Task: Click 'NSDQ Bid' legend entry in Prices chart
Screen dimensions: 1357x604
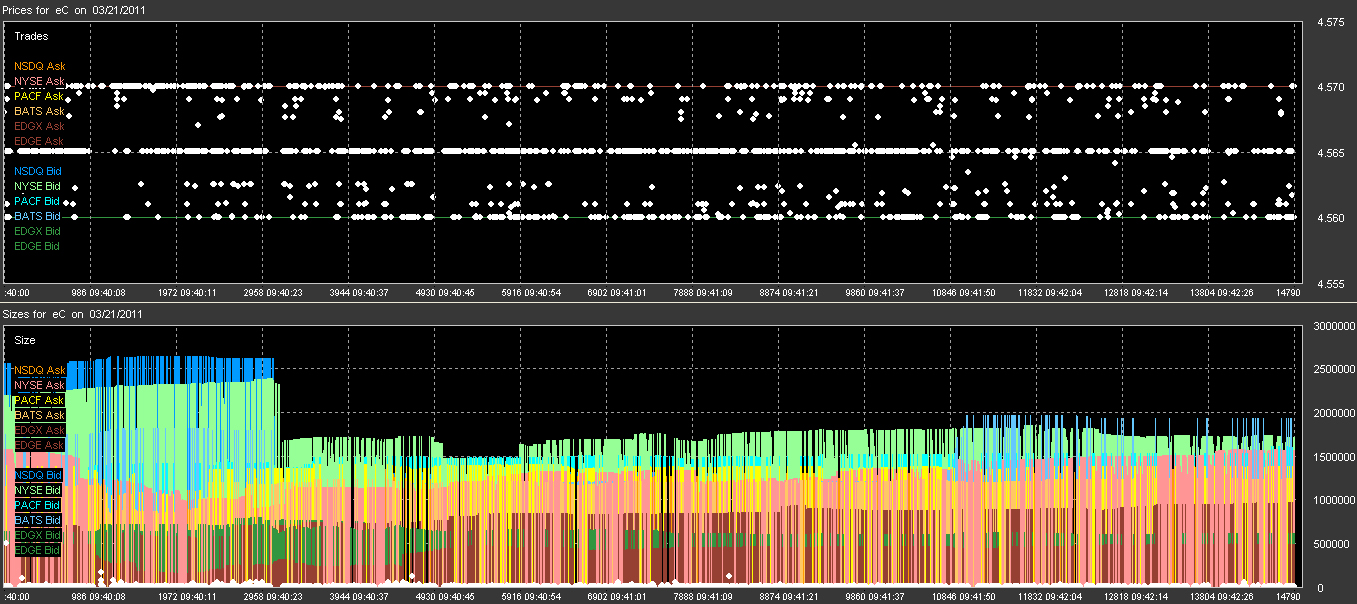Action: point(38,171)
